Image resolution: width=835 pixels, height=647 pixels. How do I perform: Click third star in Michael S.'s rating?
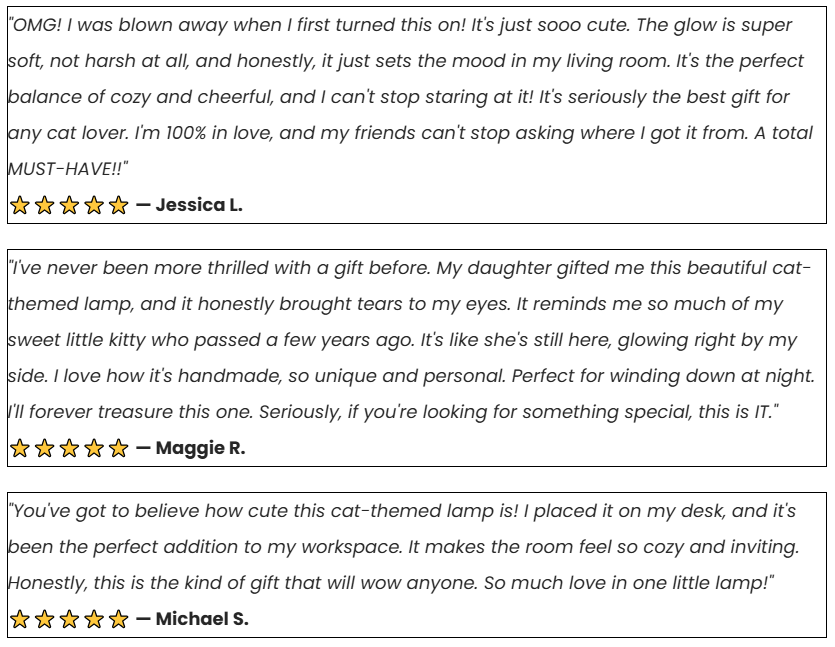pyautogui.click(x=69, y=620)
